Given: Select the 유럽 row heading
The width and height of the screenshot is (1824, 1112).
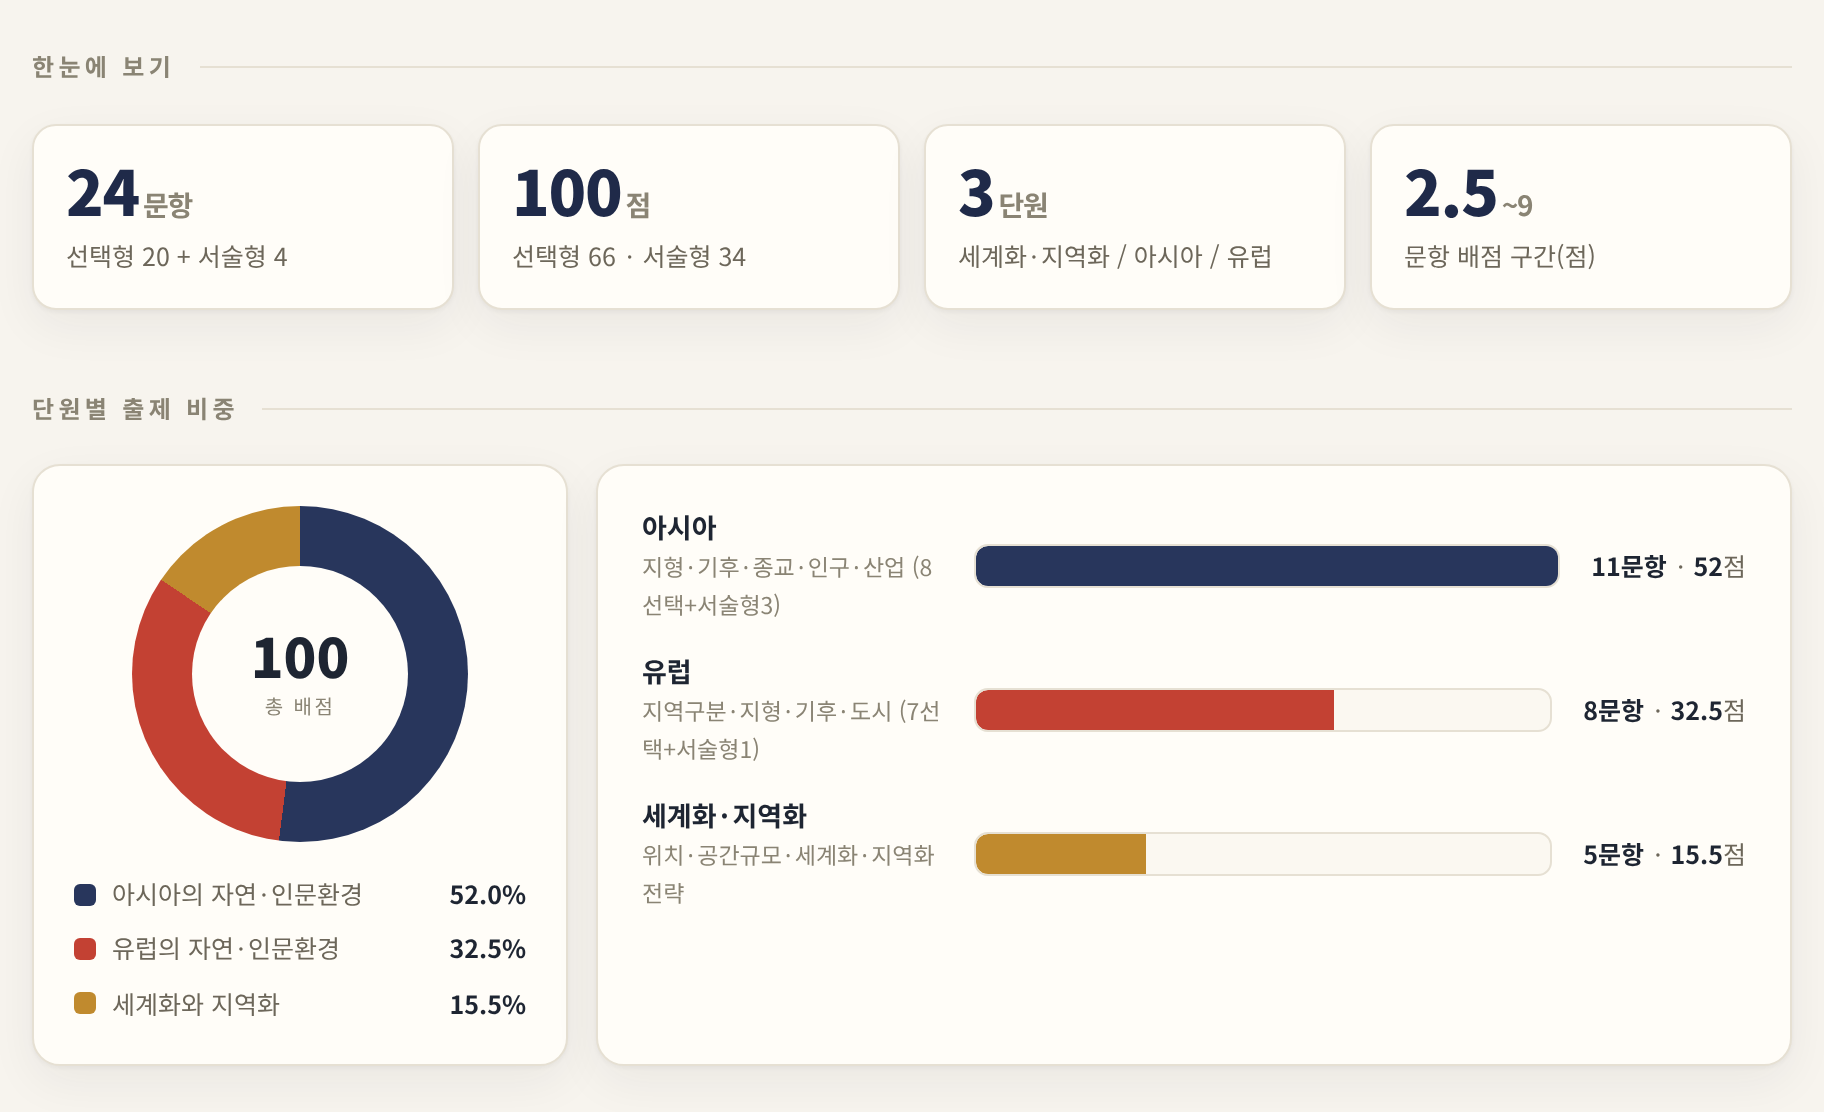Looking at the screenshot, I should click(x=666, y=672).
